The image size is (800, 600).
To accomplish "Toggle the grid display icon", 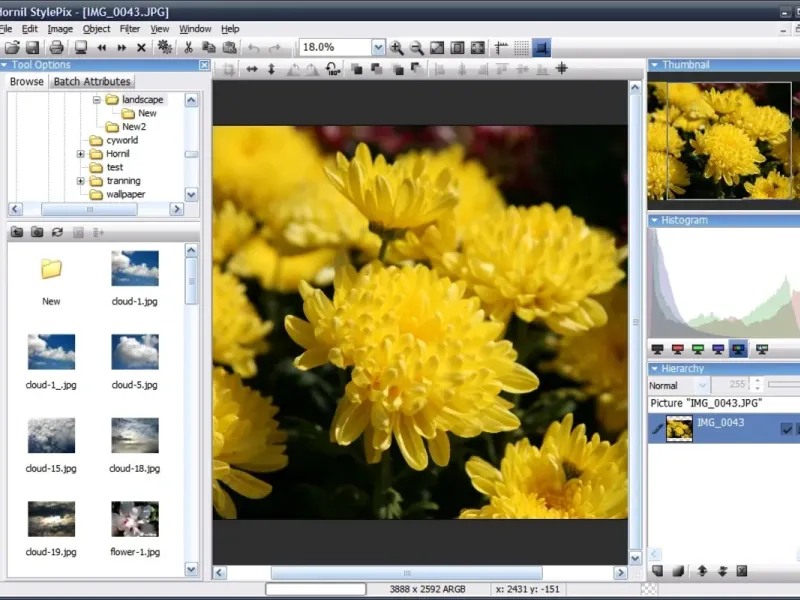I will point(521,48).
